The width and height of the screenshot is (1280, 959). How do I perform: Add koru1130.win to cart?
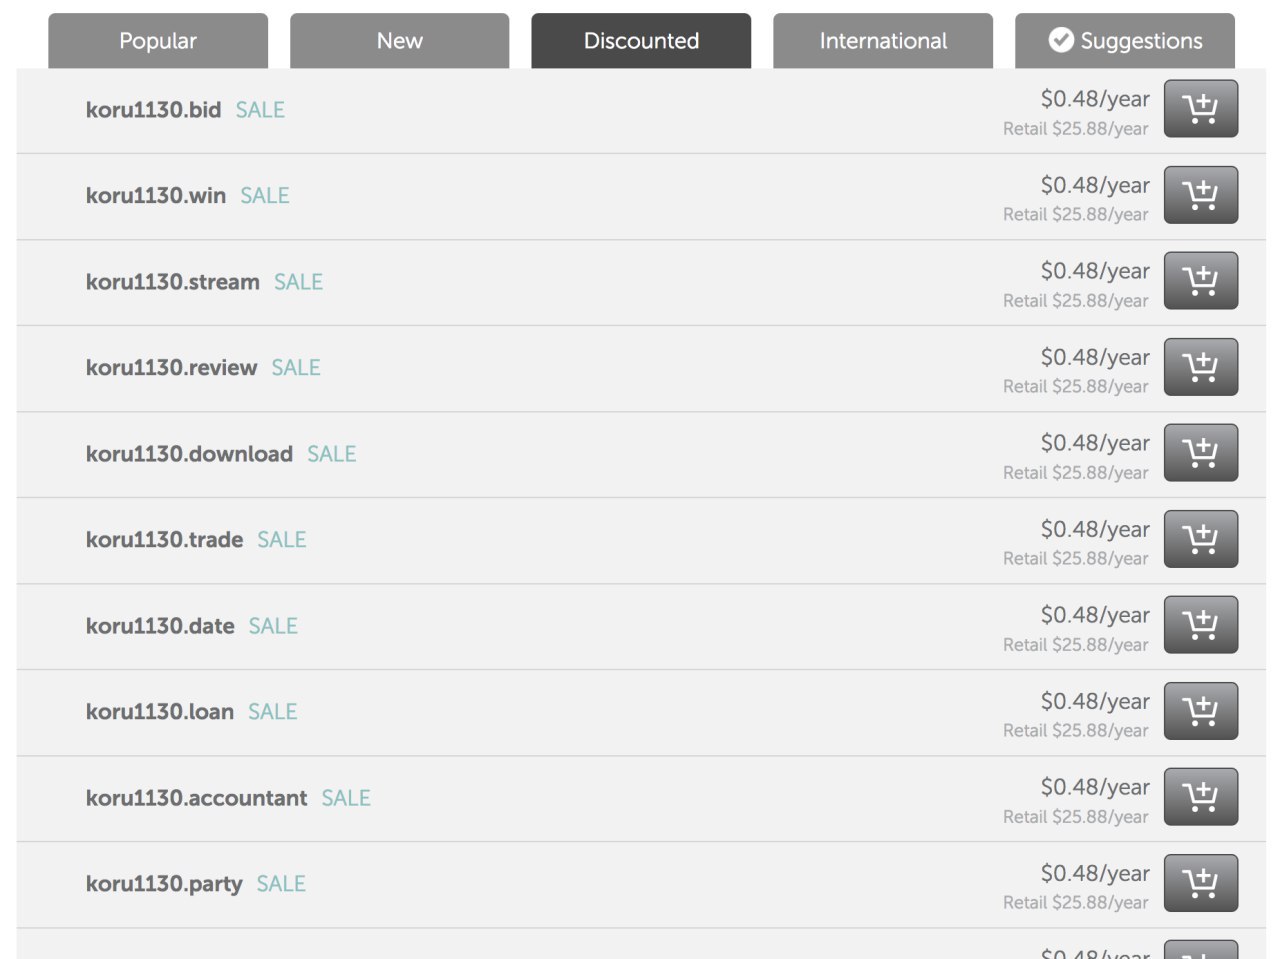tap(1201, 195)
